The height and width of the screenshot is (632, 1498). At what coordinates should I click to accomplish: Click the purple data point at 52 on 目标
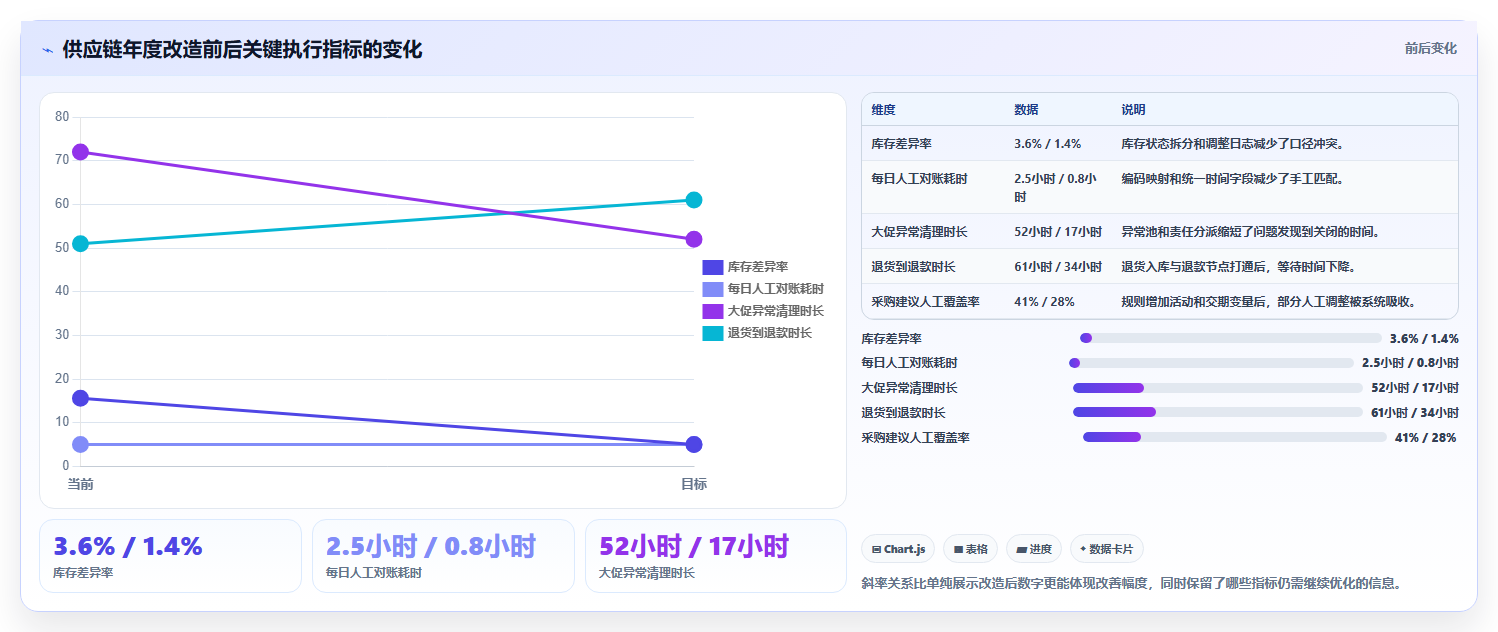coord(694,239)
